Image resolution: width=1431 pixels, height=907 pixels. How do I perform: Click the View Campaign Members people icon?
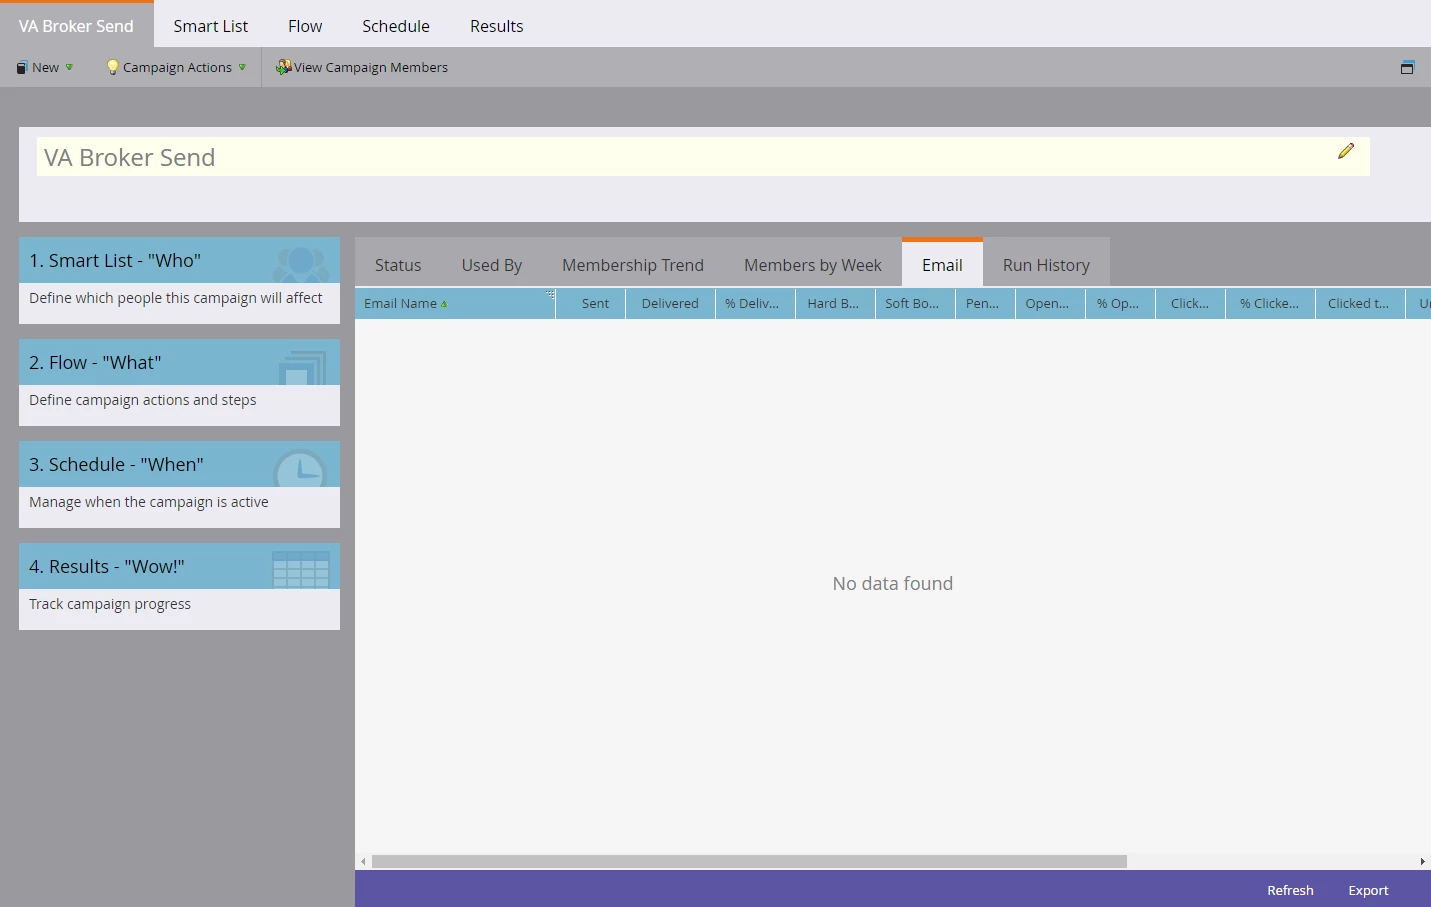[283, 67]
